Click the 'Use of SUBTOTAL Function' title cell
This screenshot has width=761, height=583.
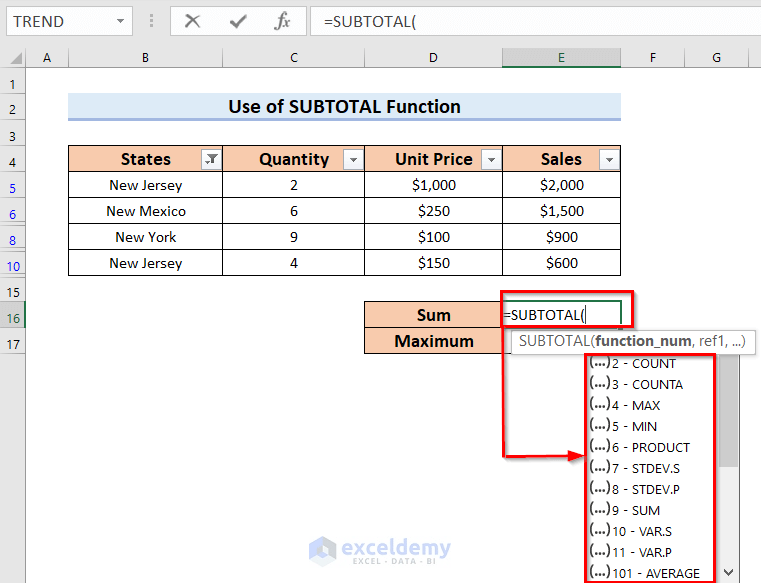coord(344,106)
